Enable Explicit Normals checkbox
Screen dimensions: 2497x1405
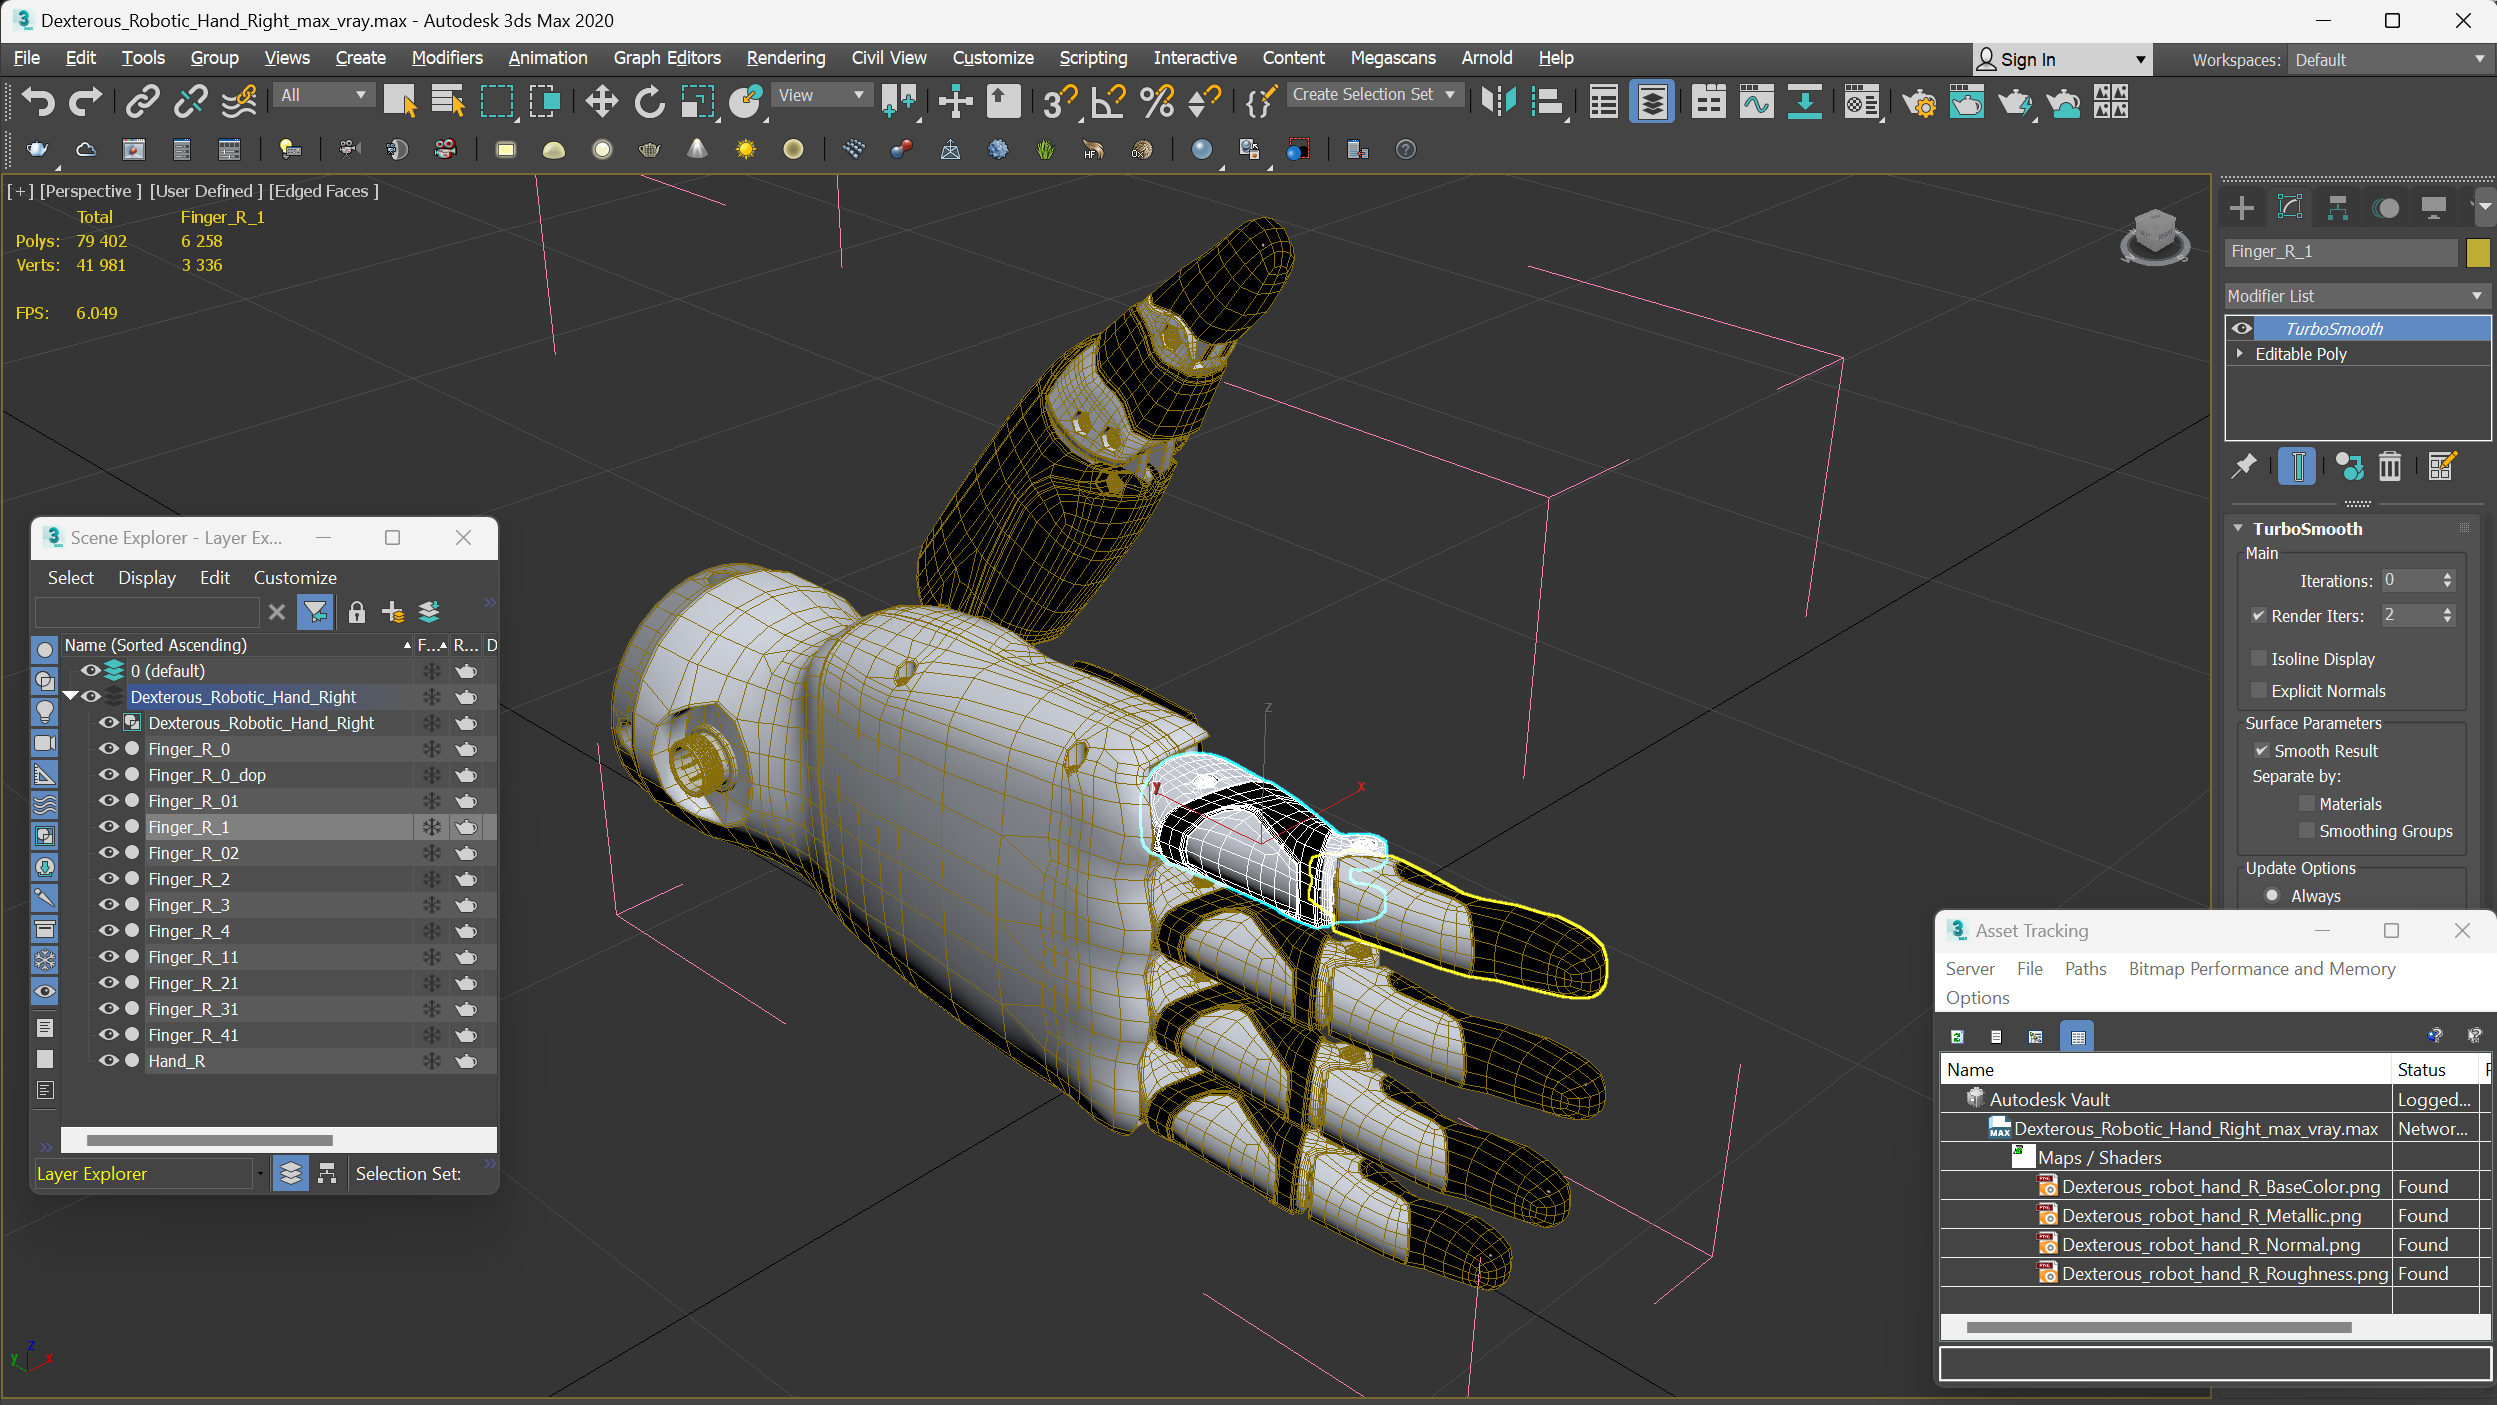[2259, 691]
